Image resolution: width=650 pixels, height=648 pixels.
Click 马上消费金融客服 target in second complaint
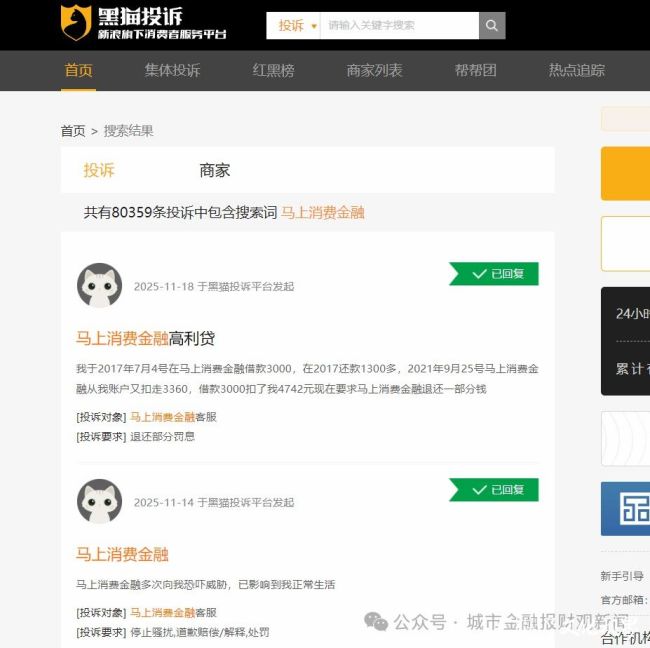pos(173,612)
